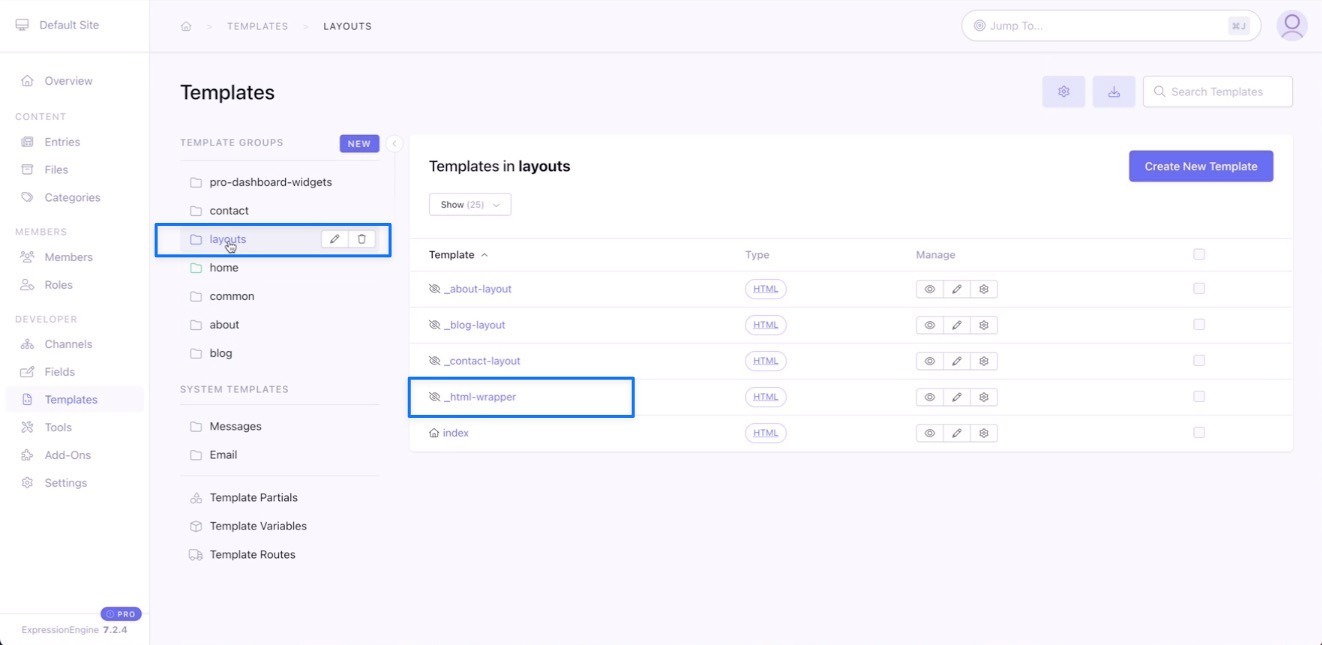Click the pencil icon beside the layouts group
The width and height of the screenshot is (1322, 645).
334,238
